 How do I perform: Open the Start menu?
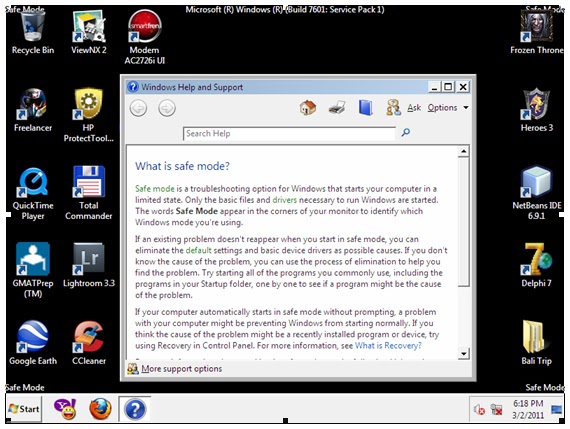[x=24, y=409]
